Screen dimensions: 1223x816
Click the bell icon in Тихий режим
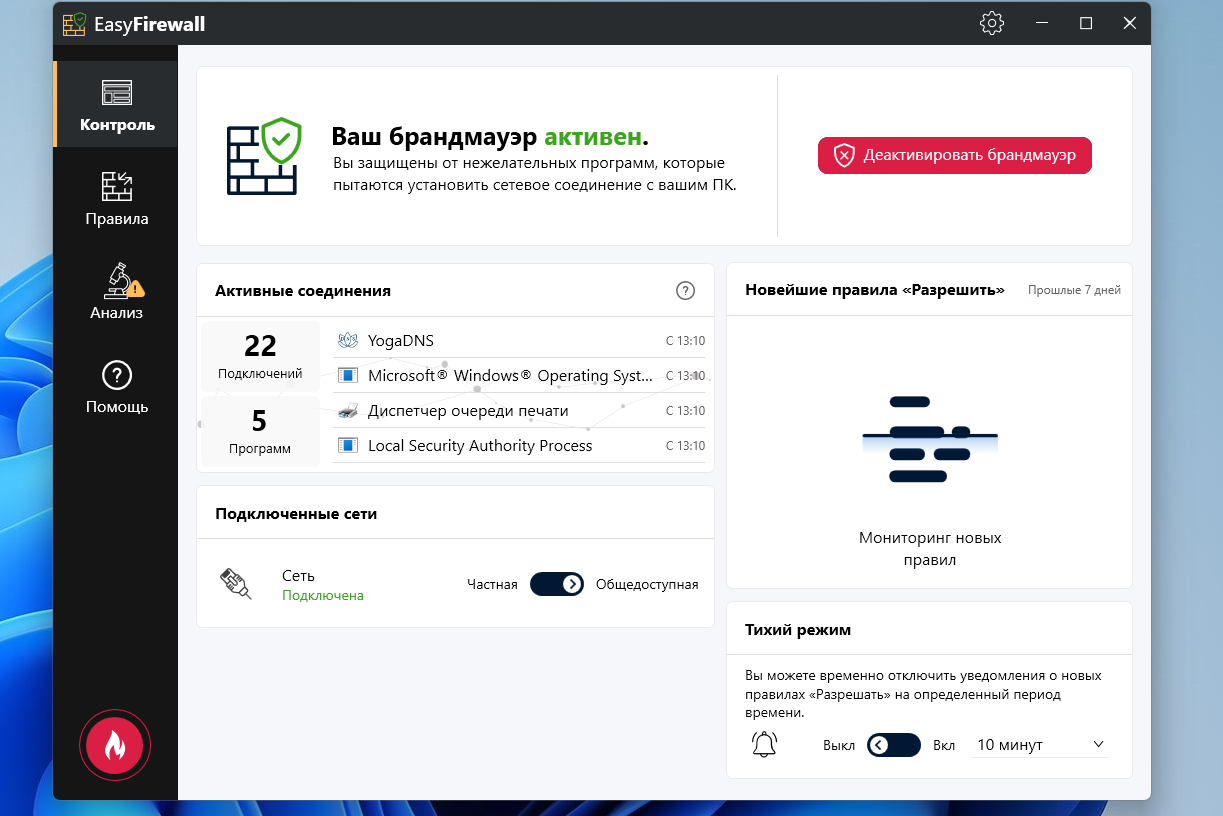point(764,745)
